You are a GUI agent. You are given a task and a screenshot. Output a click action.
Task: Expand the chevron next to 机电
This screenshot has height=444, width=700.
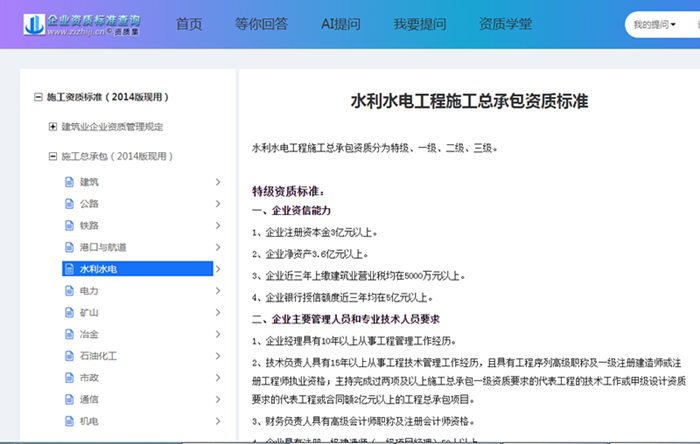[218, 421]
